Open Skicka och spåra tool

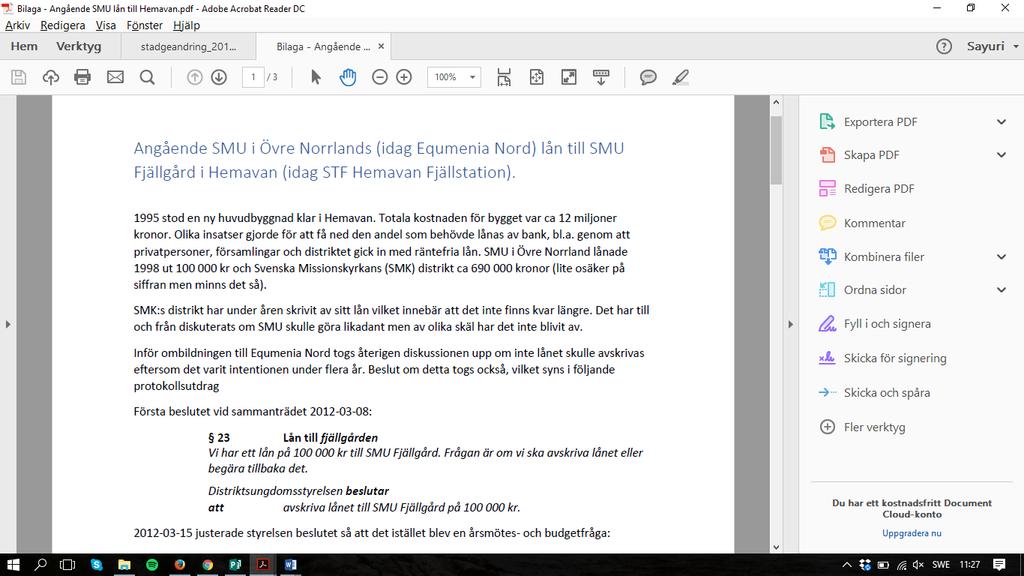click(886, 392)
